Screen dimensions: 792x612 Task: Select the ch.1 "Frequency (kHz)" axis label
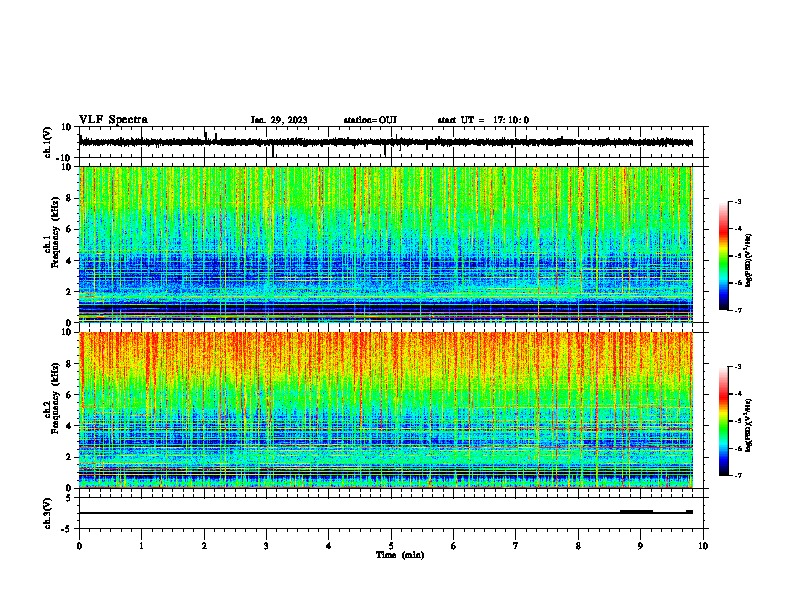(x=55, y=233)
